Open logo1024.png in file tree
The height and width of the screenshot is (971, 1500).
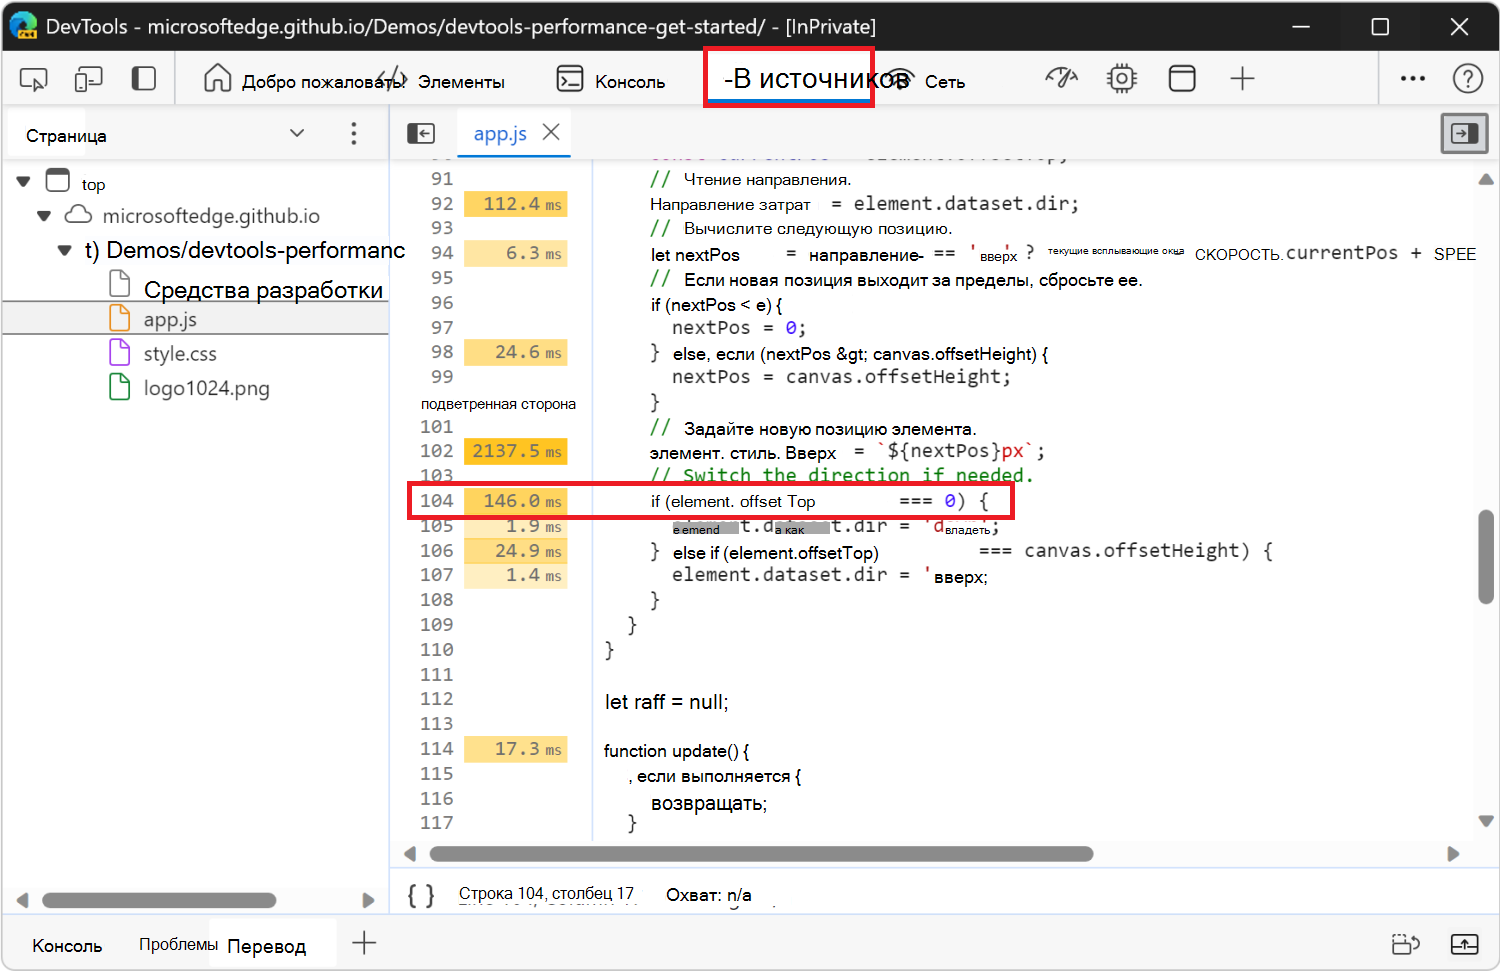[207, 388]
